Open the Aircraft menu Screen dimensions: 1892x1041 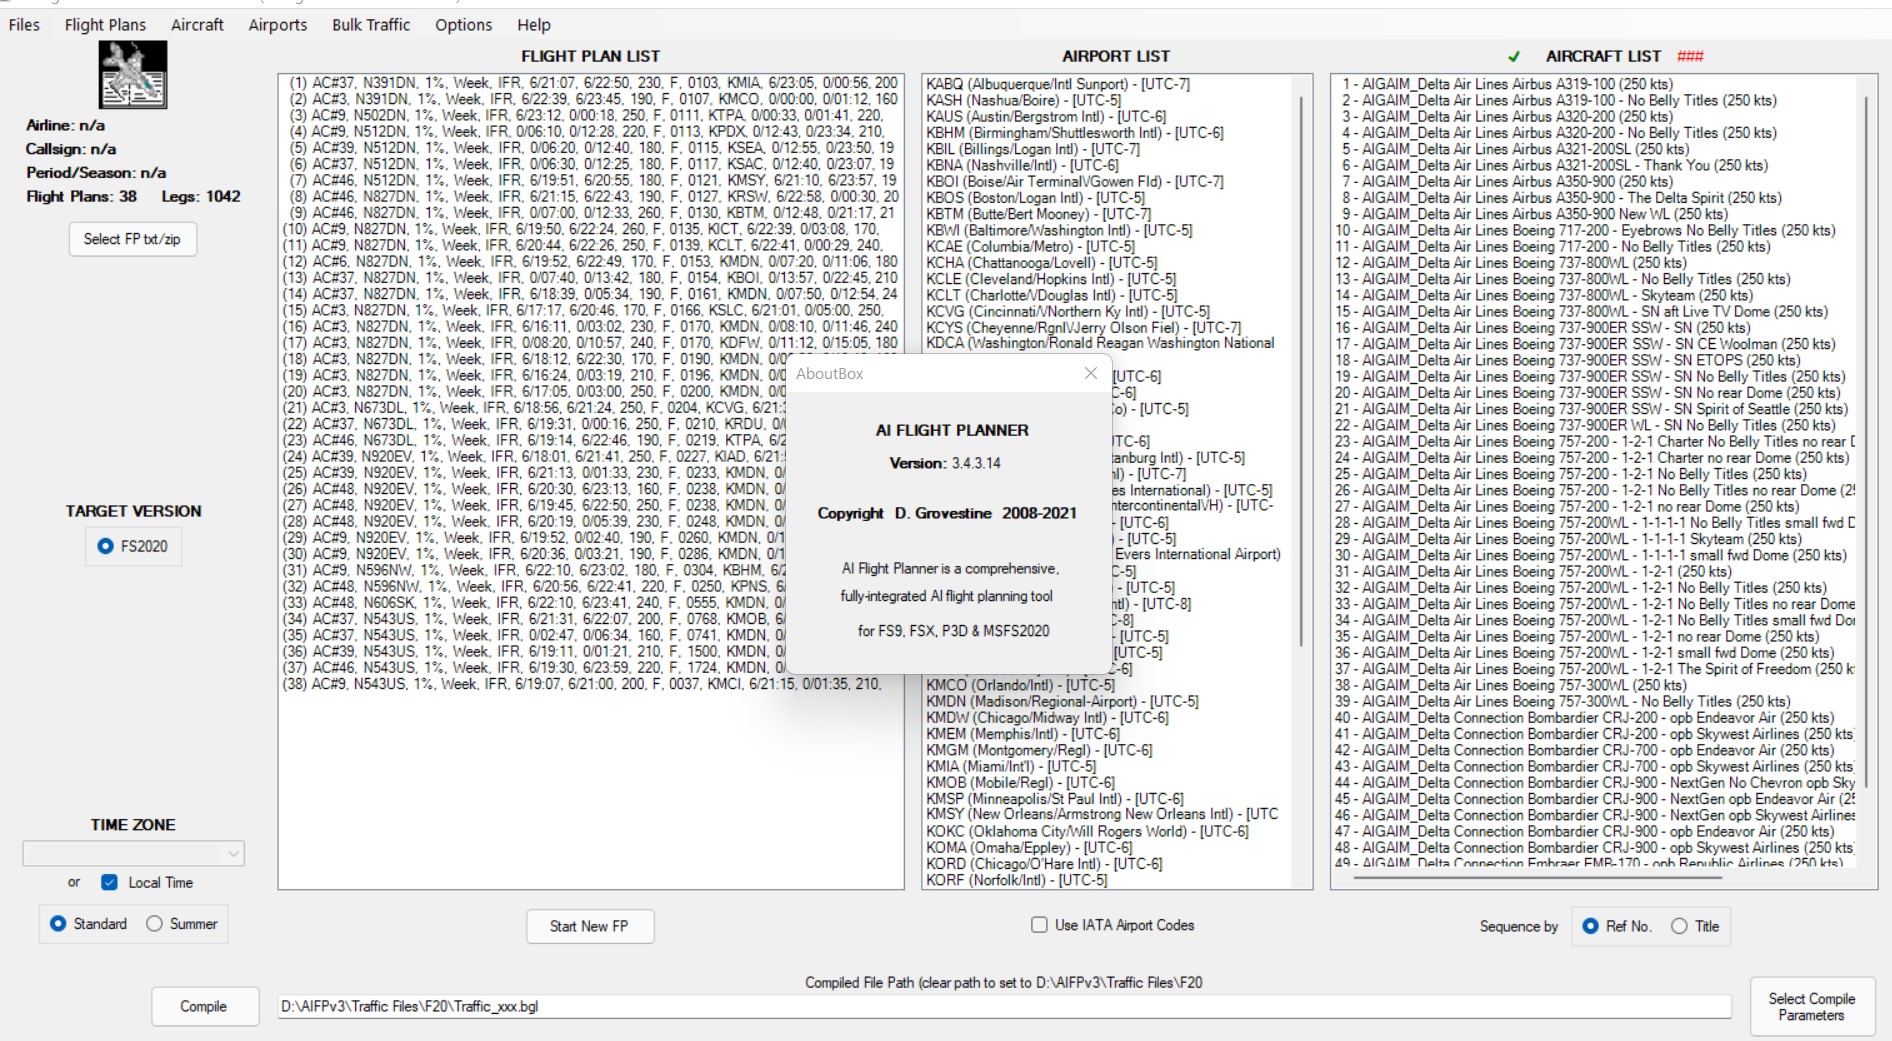[x=197, y=25]
